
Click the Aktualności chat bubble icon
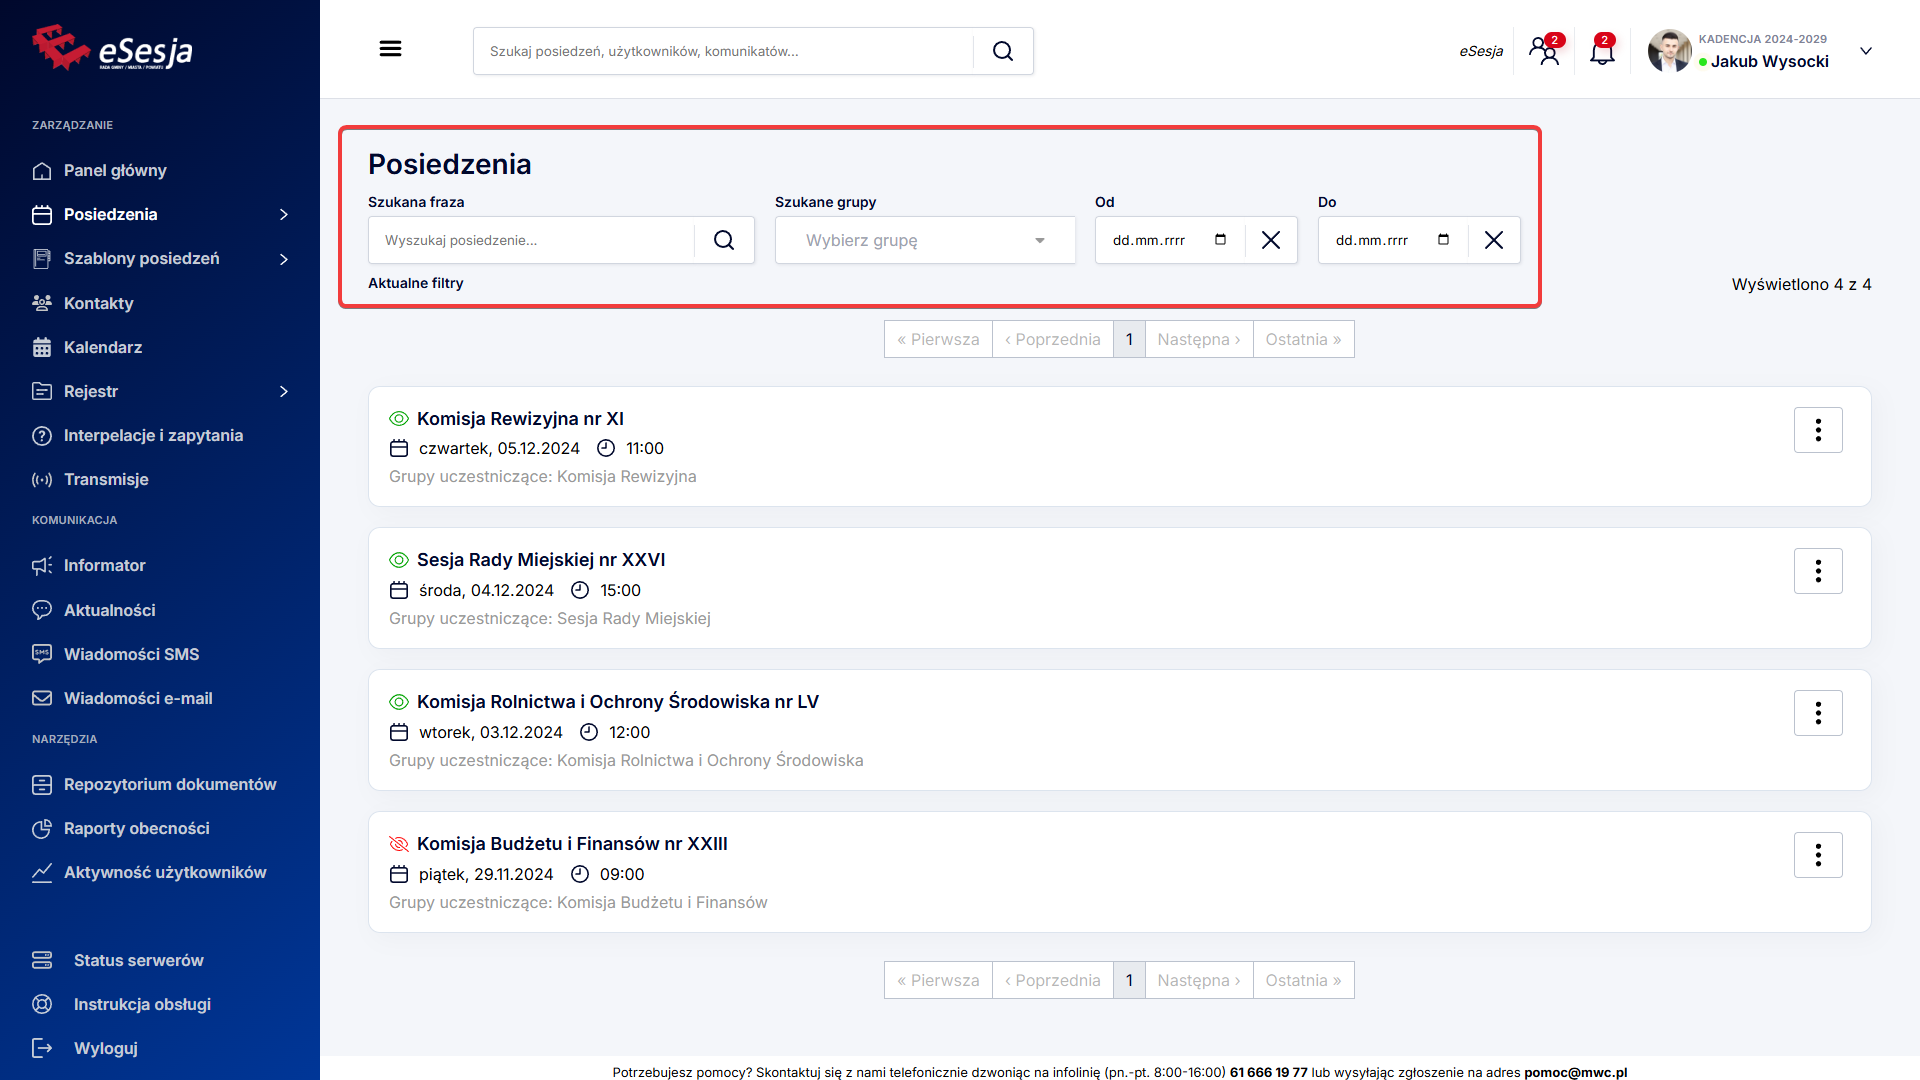click(42, 610)
